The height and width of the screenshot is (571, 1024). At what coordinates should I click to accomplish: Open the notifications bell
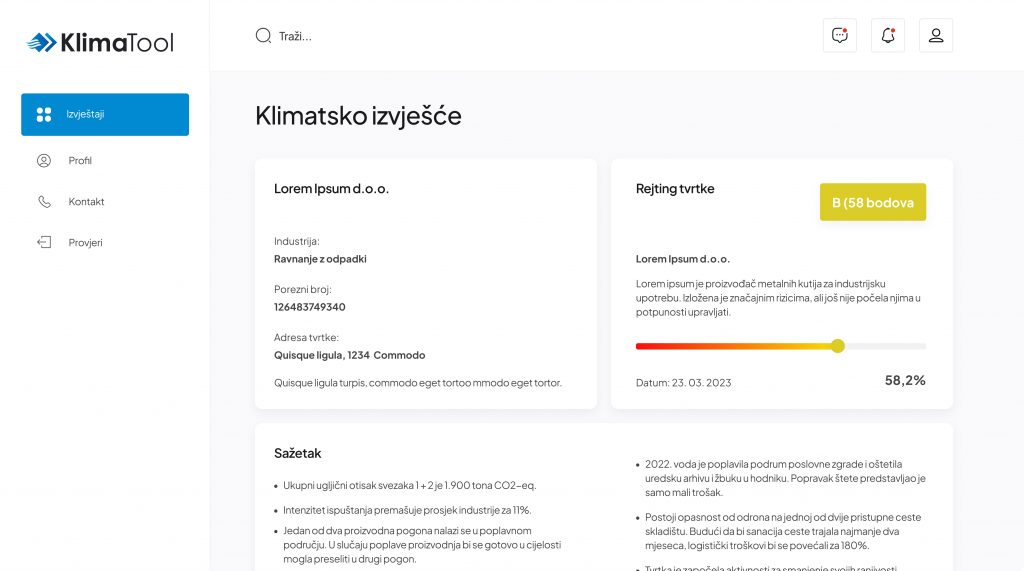[x=888, y=36]
